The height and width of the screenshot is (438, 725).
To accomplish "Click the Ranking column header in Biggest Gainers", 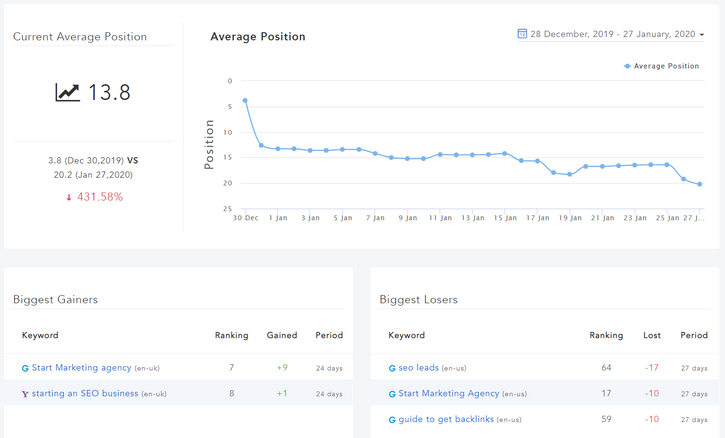I will pyautogui.click(x=231, y=335).
